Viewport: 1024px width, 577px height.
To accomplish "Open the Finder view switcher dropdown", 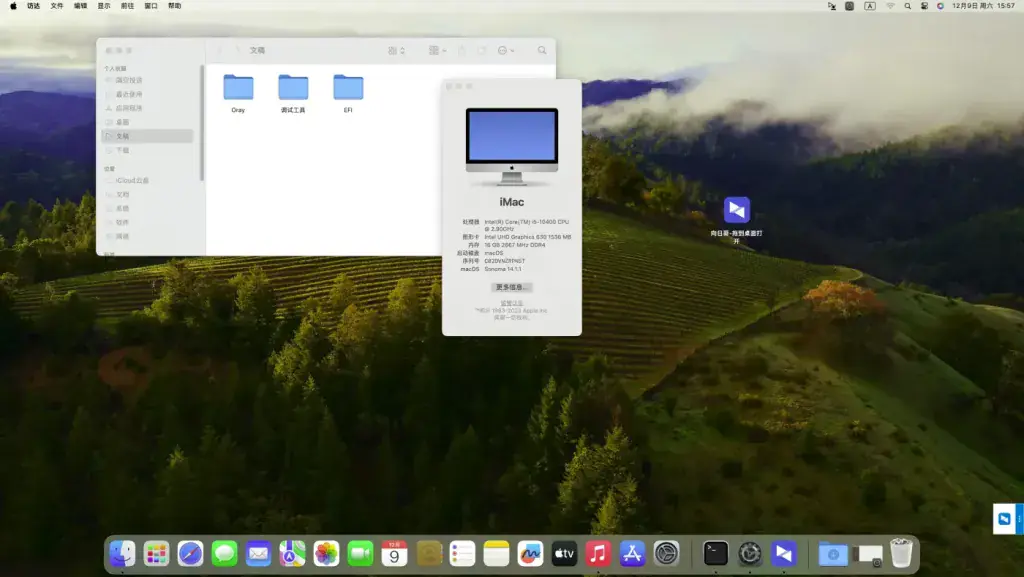I will tap(397, 50).
